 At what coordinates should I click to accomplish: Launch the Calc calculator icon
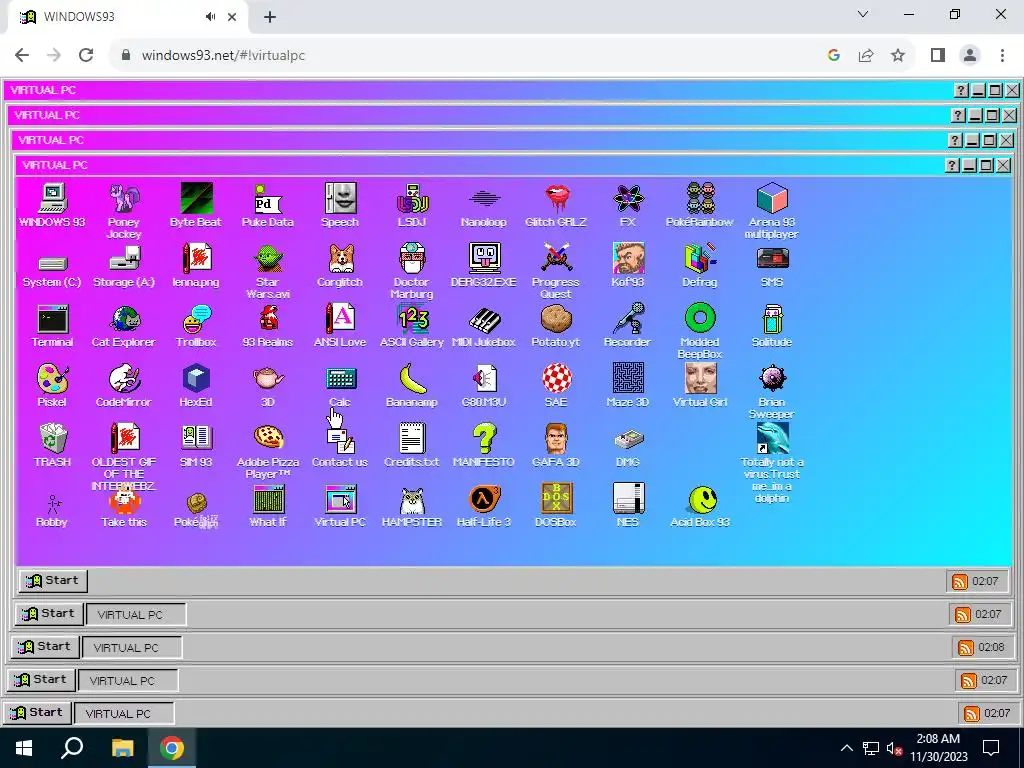tap(340, 385)
